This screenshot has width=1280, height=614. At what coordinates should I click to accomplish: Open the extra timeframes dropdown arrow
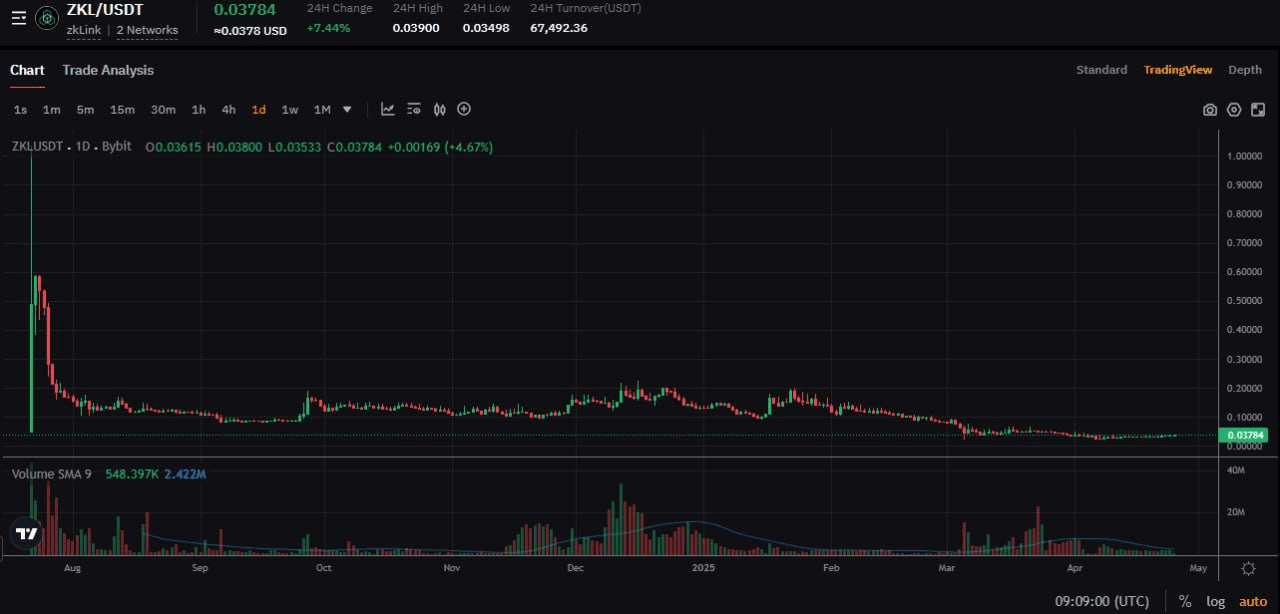346,109
